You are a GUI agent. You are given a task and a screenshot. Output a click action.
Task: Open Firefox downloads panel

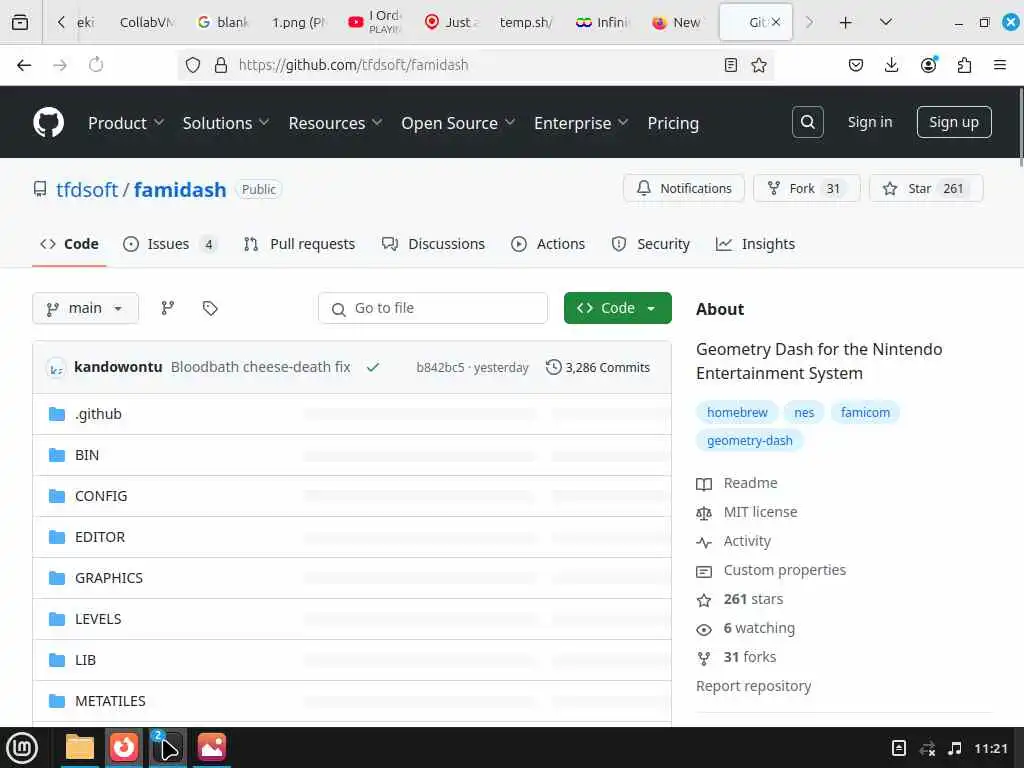[891, 65]
